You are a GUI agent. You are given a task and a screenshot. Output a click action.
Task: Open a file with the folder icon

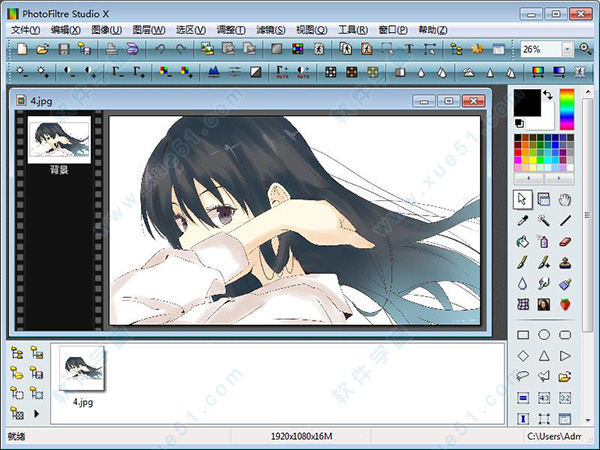pyautogui.click(x=43, y=49)
